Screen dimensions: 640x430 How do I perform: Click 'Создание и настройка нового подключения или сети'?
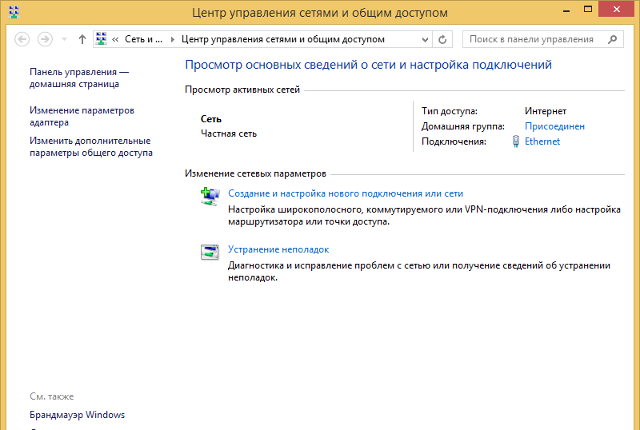coord(345,193)
